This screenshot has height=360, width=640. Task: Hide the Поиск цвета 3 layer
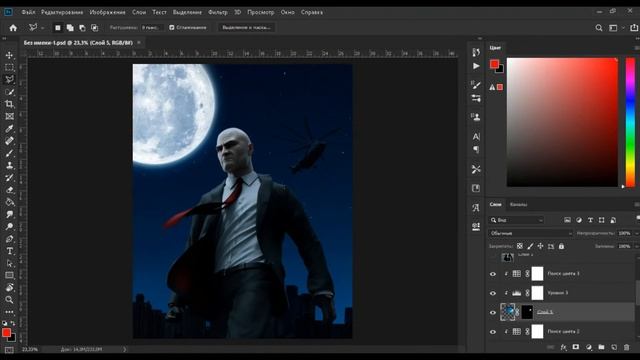[493, 274]
